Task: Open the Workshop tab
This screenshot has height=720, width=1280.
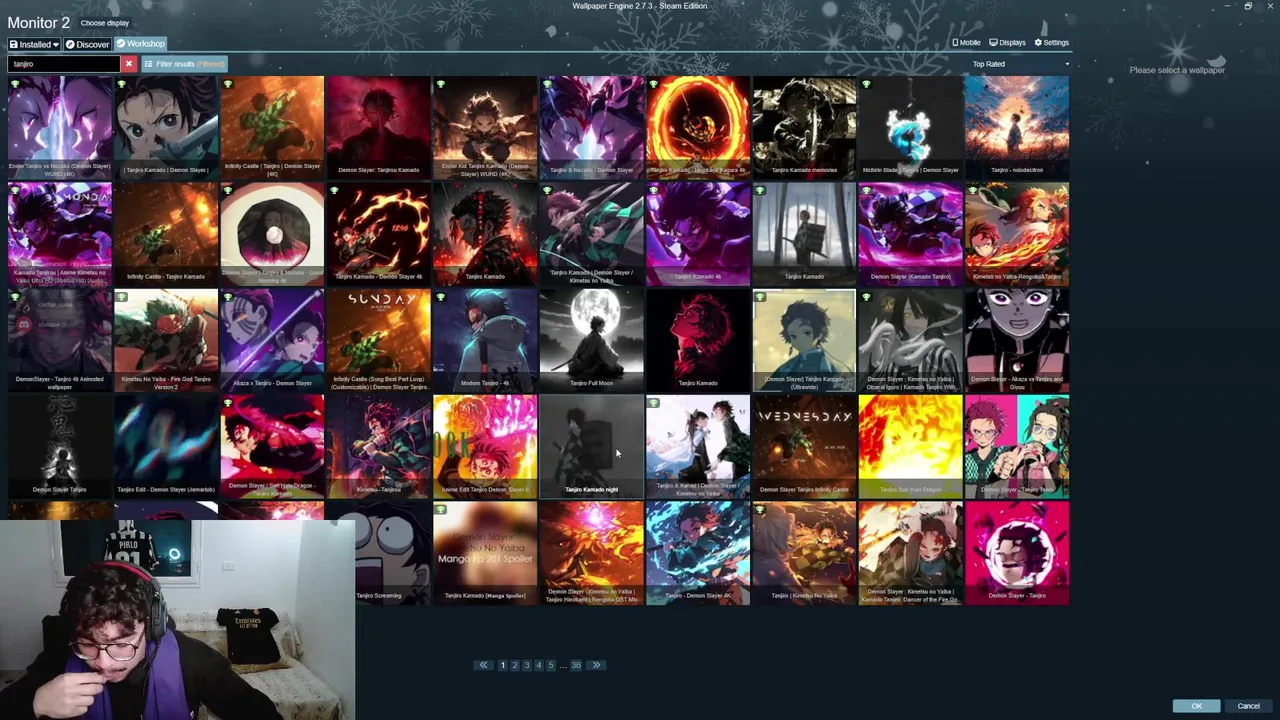Action: [140, 44]
